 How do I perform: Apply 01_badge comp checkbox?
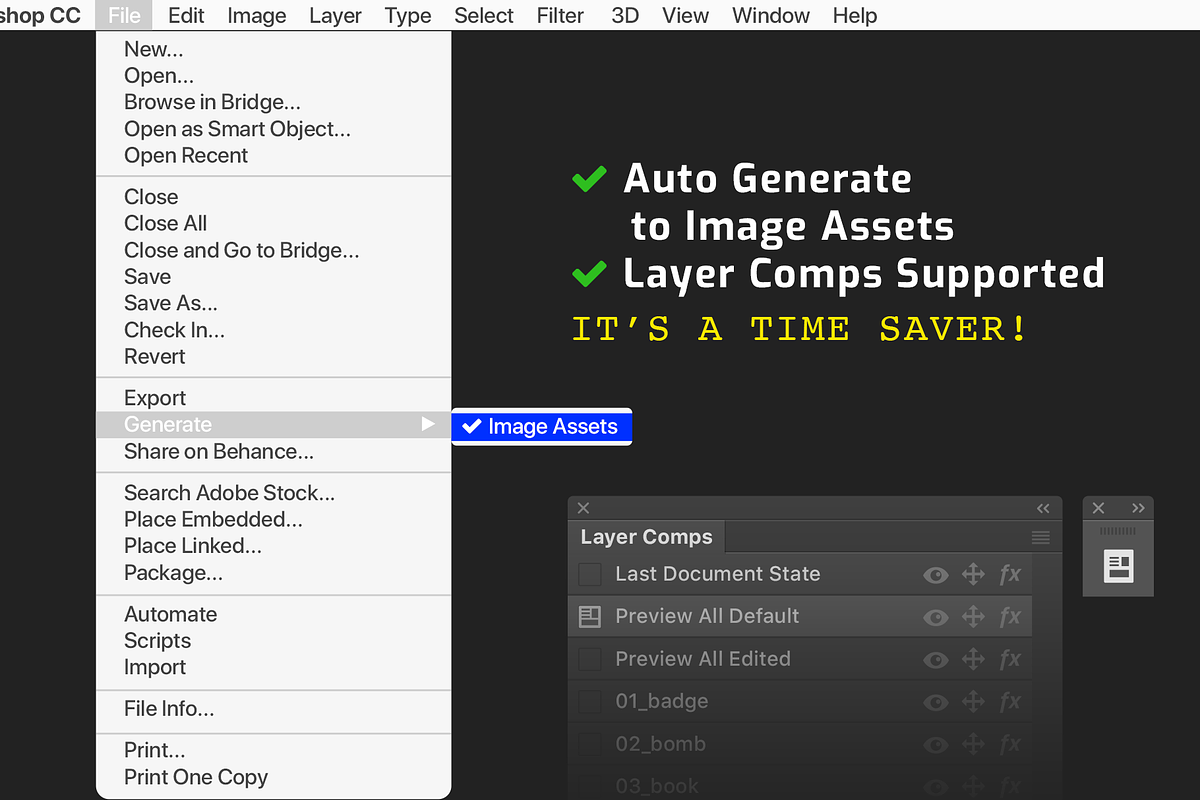click(x=590, y=701)
